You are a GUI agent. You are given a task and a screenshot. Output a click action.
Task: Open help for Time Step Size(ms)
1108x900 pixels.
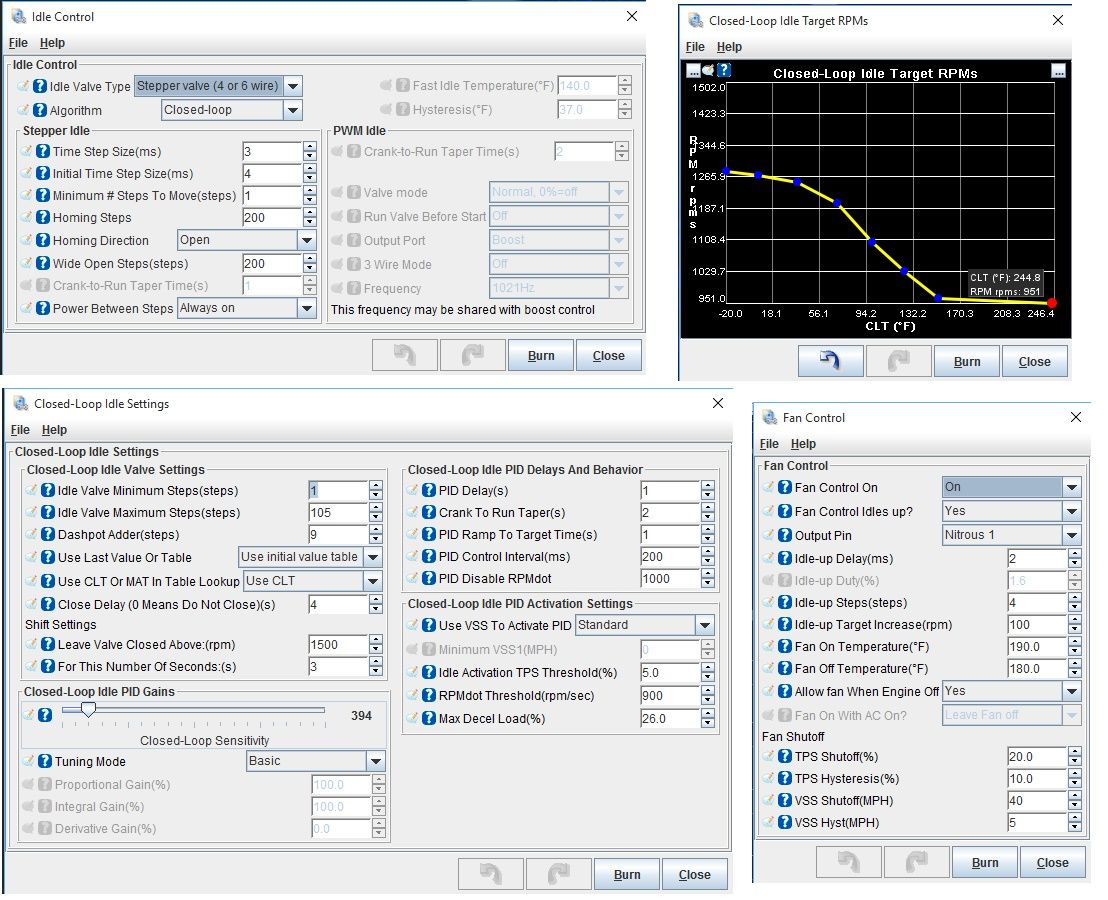43,151
